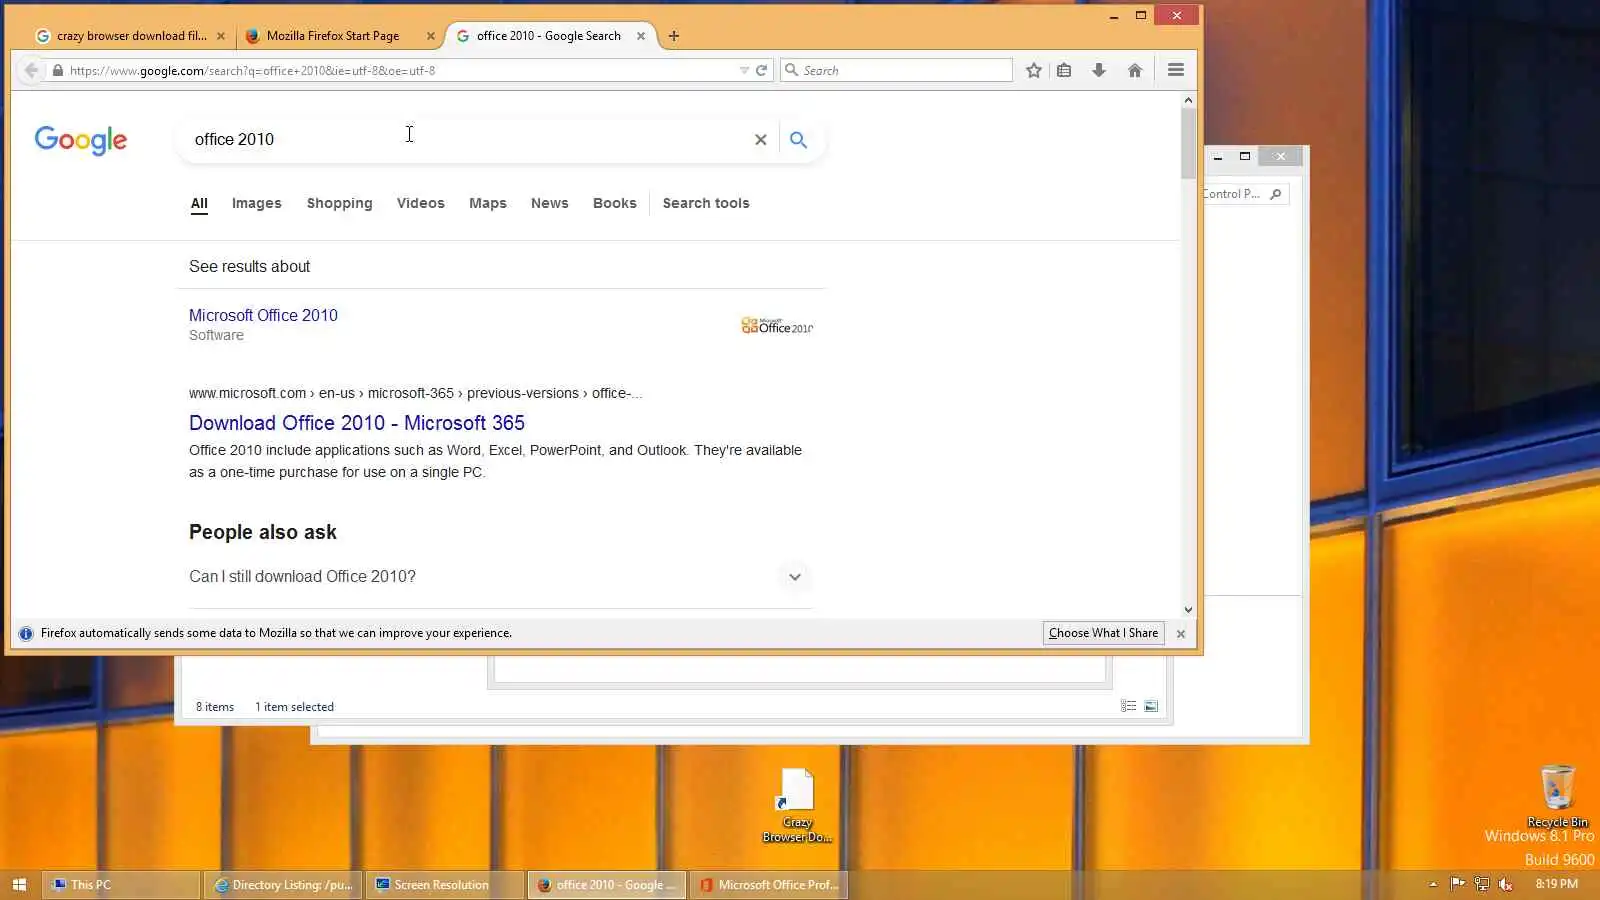This screenshot has width=1600, height=900.
Task: Select the Shopping search filter
Action: 340,203
